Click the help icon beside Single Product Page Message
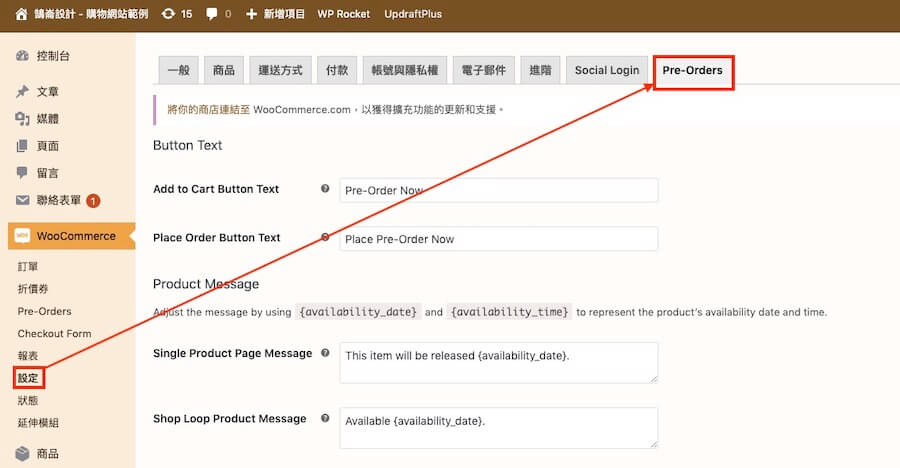Image resolution: width=900 pixels, height=468 pixels. 325,353
